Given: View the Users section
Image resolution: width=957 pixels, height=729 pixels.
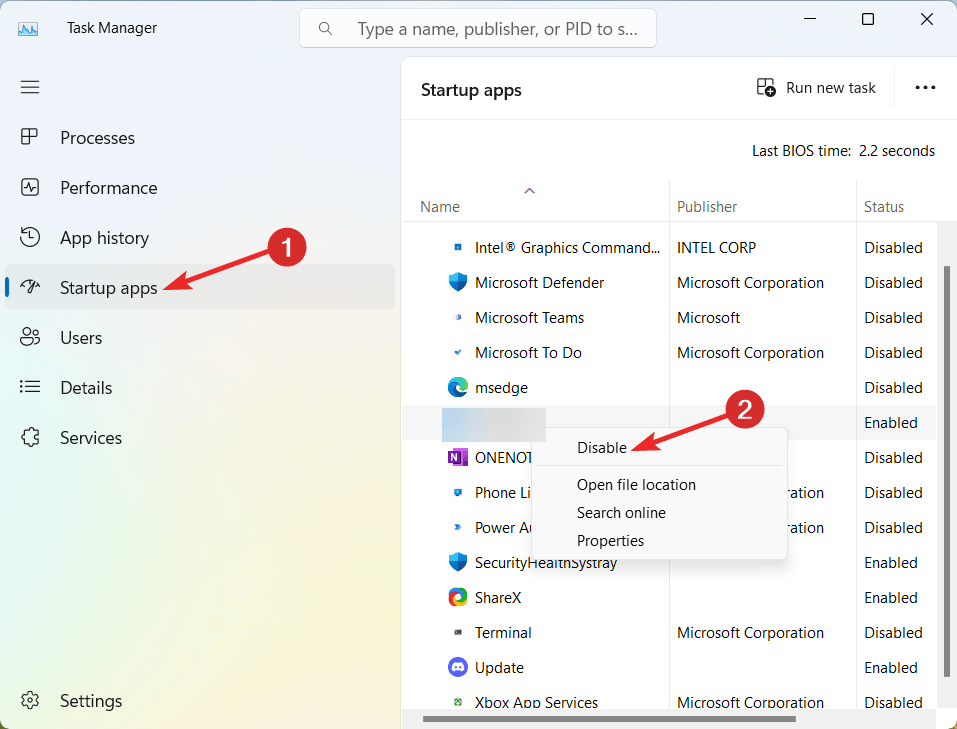Looking at the screenshot, I should tap(81, 337).
